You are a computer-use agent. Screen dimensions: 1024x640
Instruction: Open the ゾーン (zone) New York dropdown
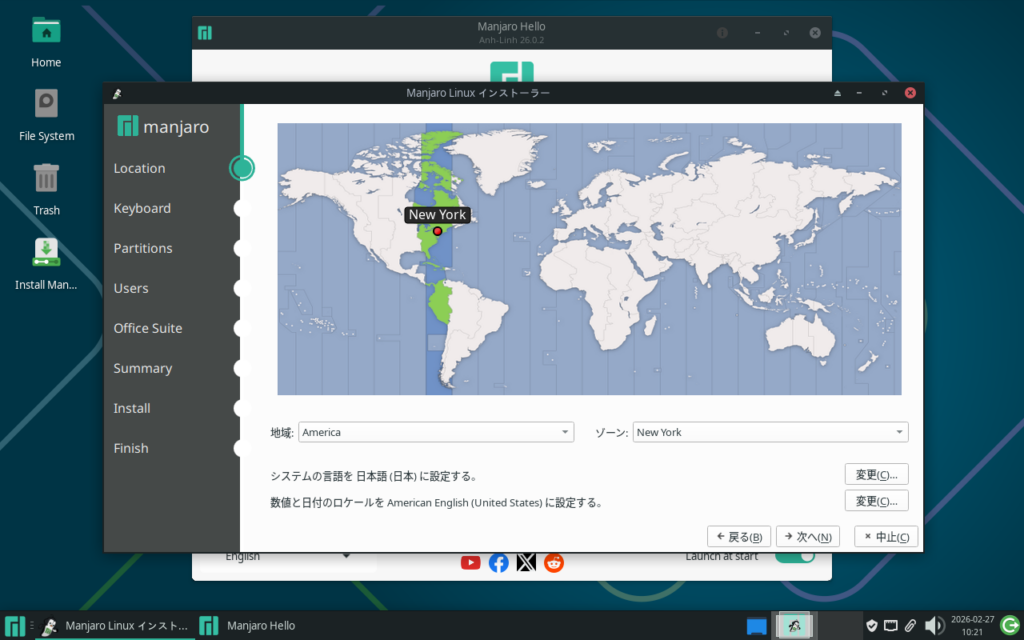tap(770, 432)
